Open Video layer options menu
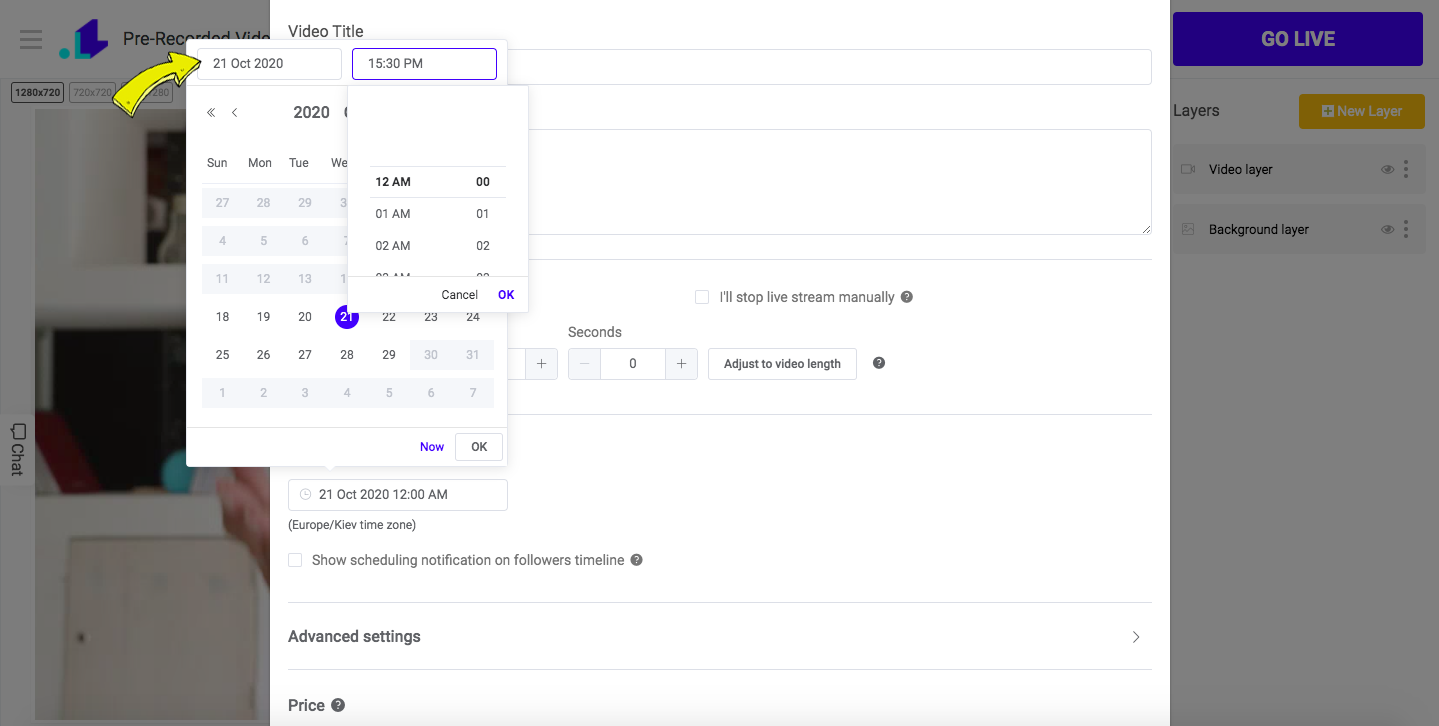This screenshot has width=1439, height=726. pyautogui.click(x=1406, y=169)
